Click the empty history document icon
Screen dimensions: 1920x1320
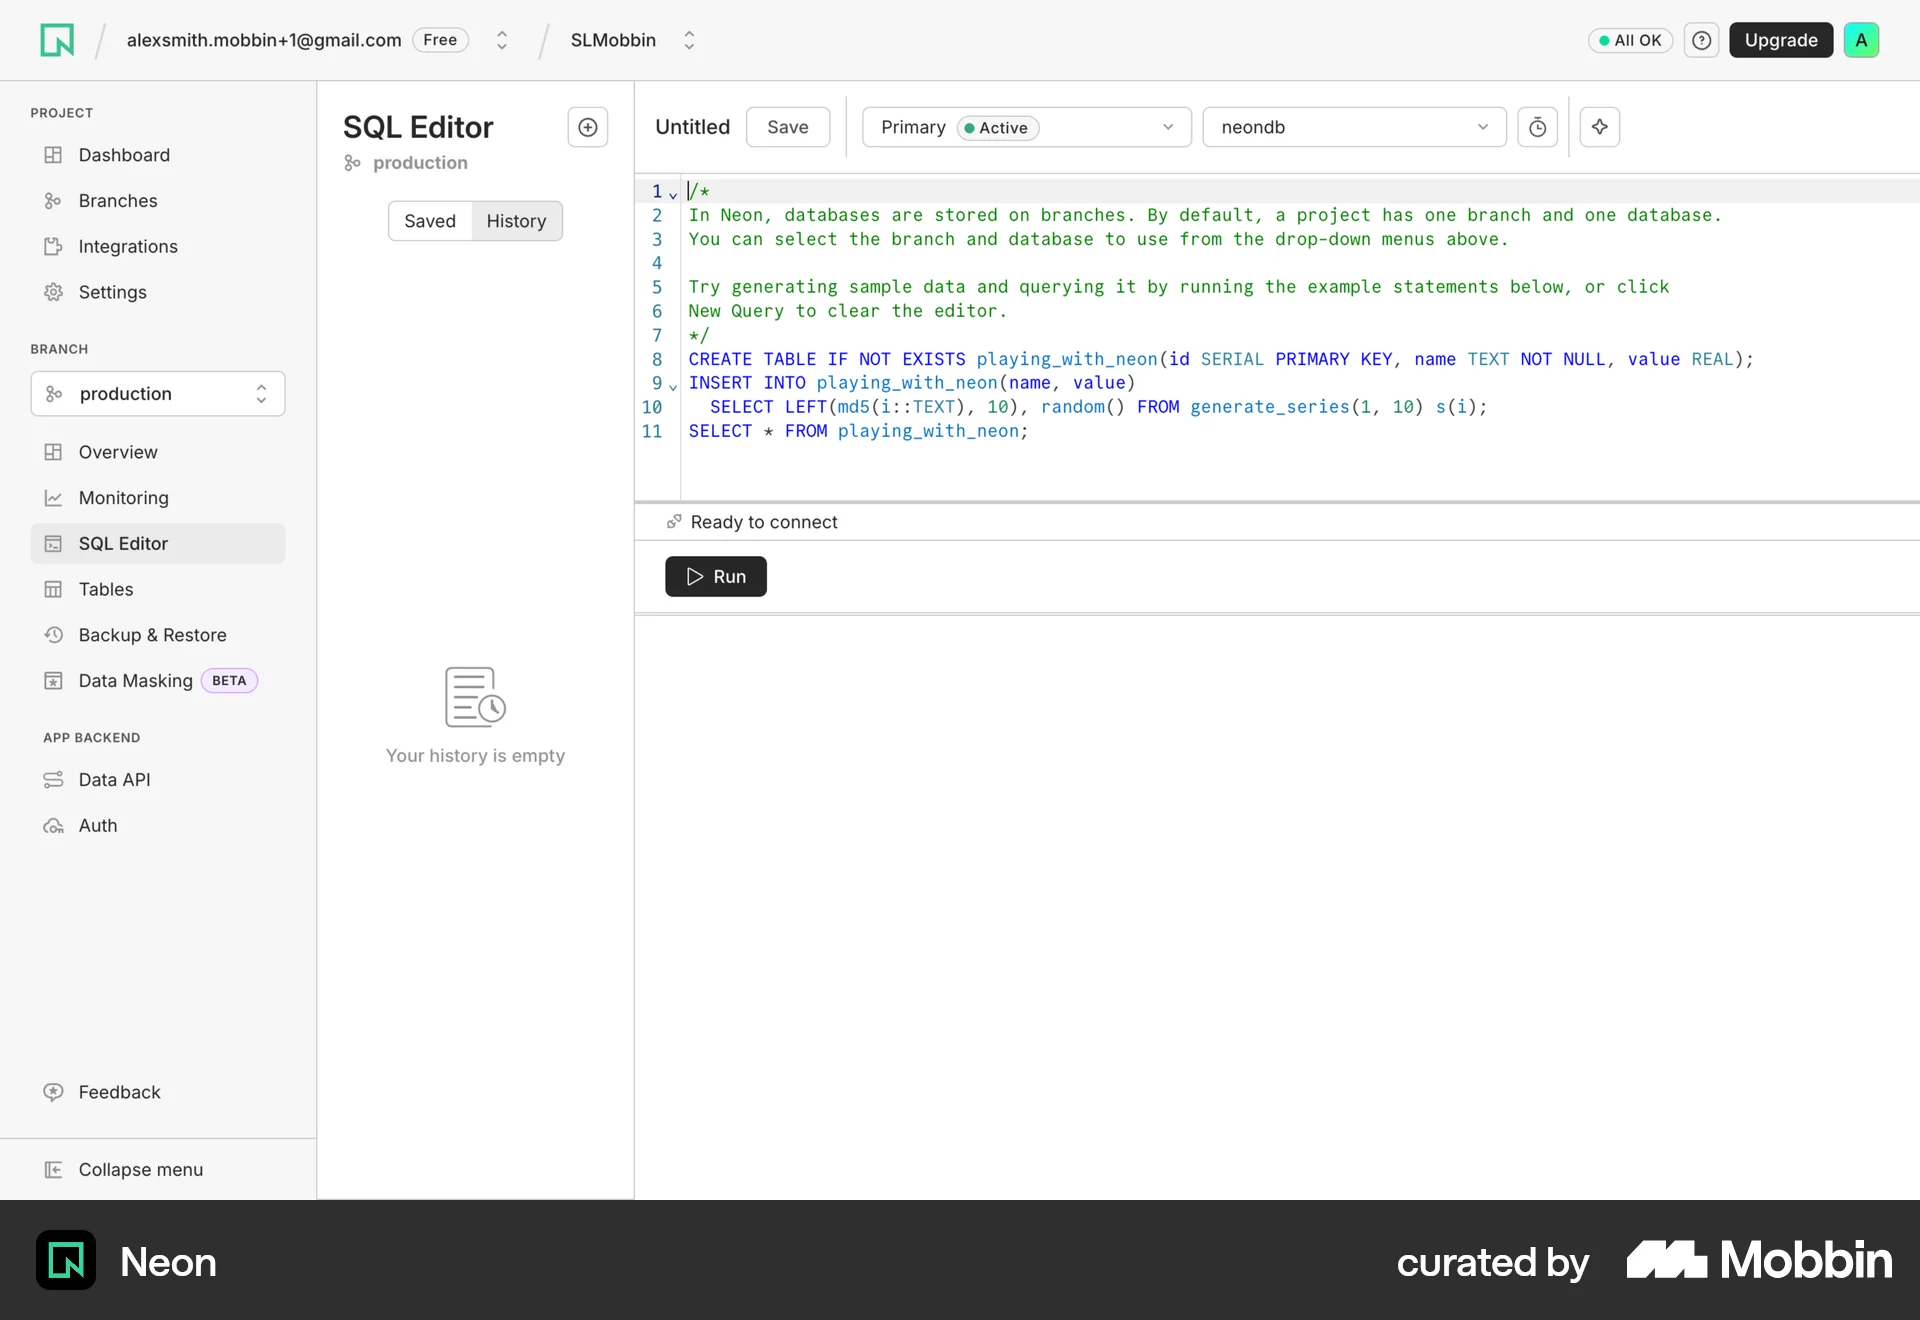[x=475, y=697]
